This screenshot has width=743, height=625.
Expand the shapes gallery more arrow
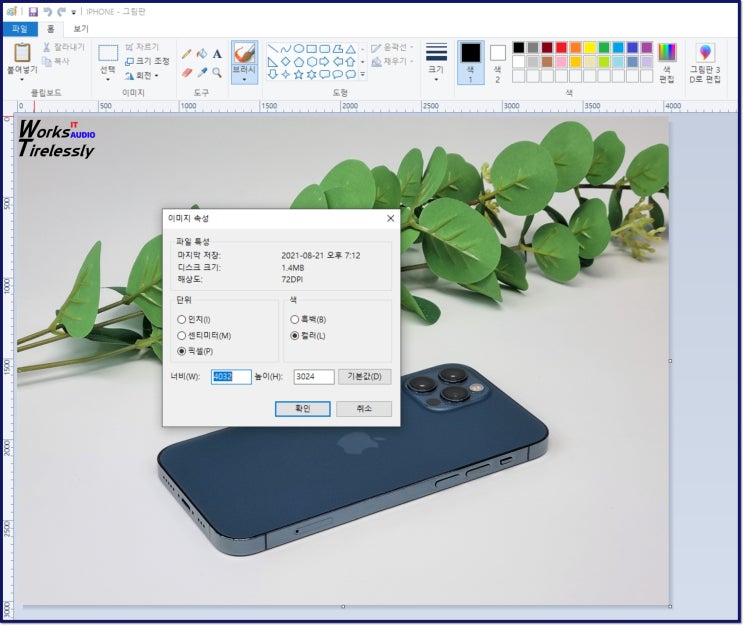click(362, 74)
